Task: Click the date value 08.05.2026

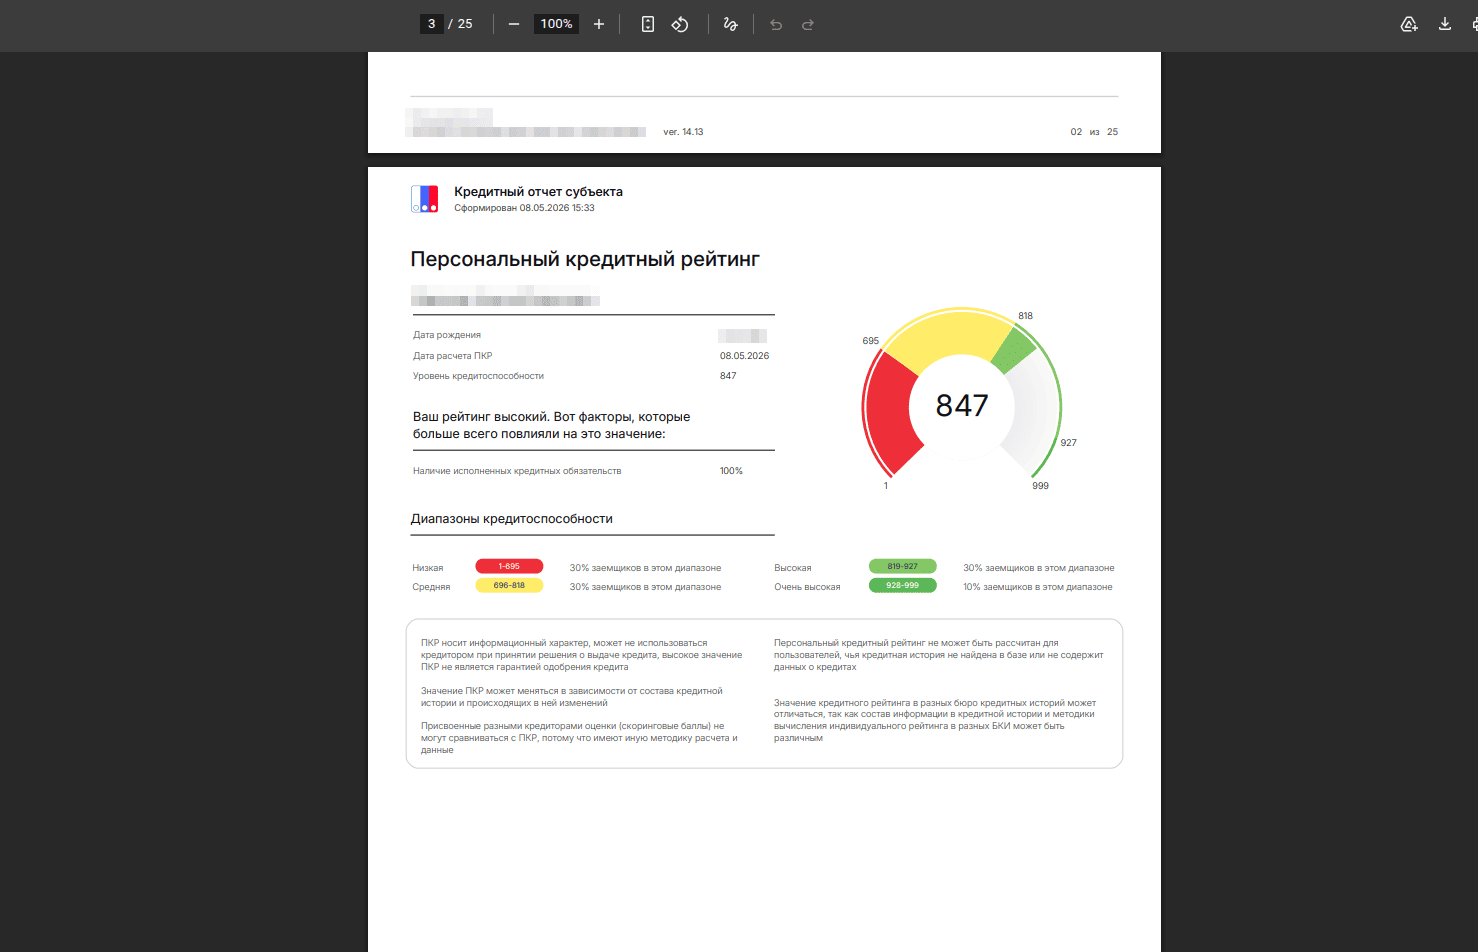Action: point(744,356)
